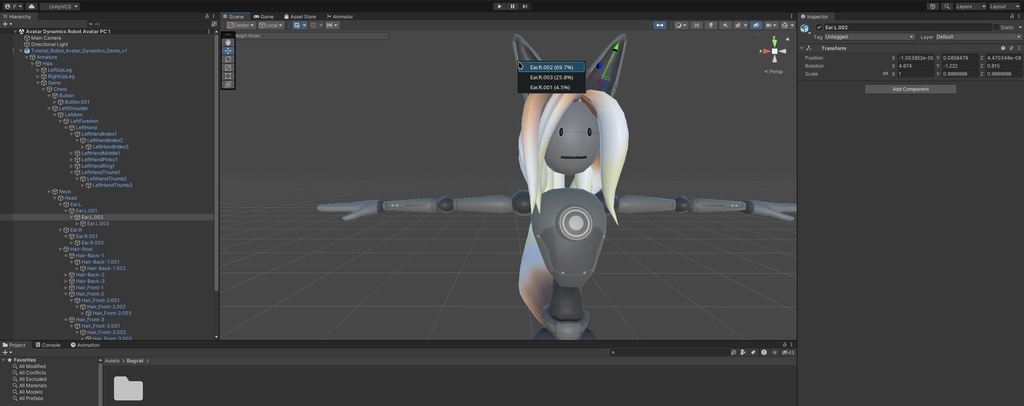Viewport: 1024px width, 406px height.
Task: Click the Ear.L.002 name field
Action: 908,27
